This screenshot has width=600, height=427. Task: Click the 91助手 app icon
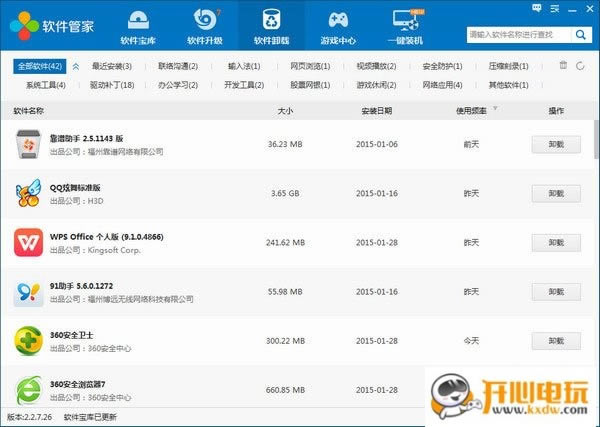coord(28,293)
